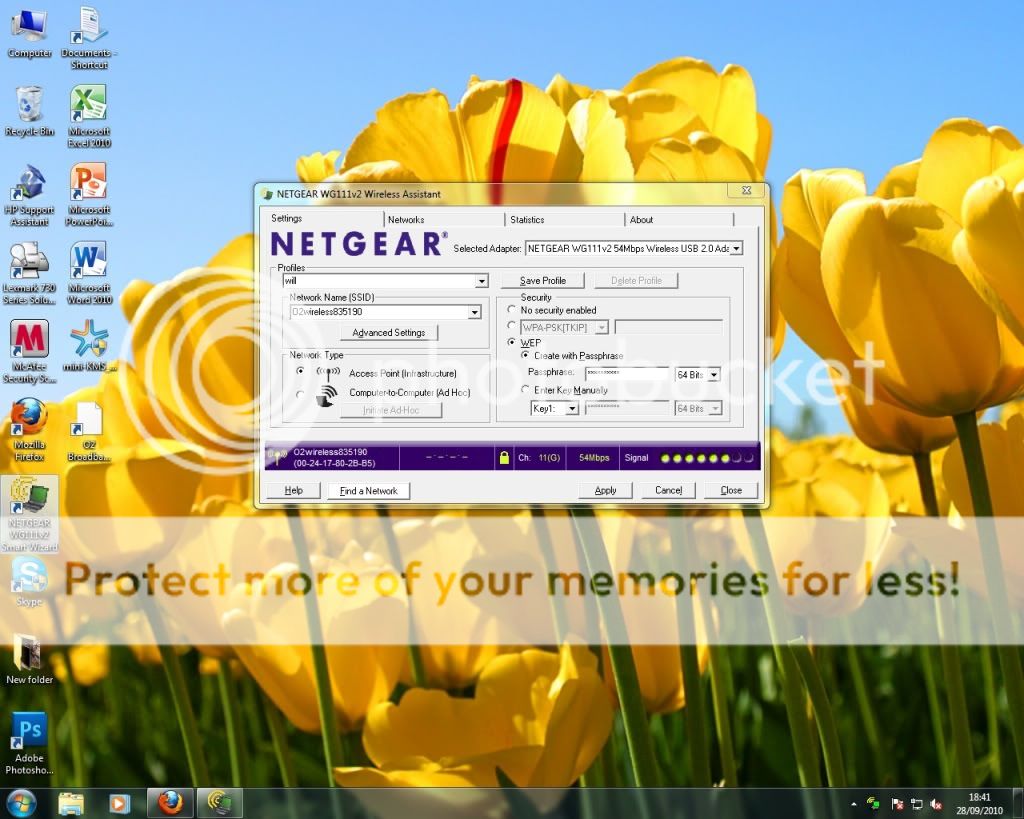The image size is (1024, 819).
Task: Click the Initiate Ad-Hoc button
Action: pos(391,410)
